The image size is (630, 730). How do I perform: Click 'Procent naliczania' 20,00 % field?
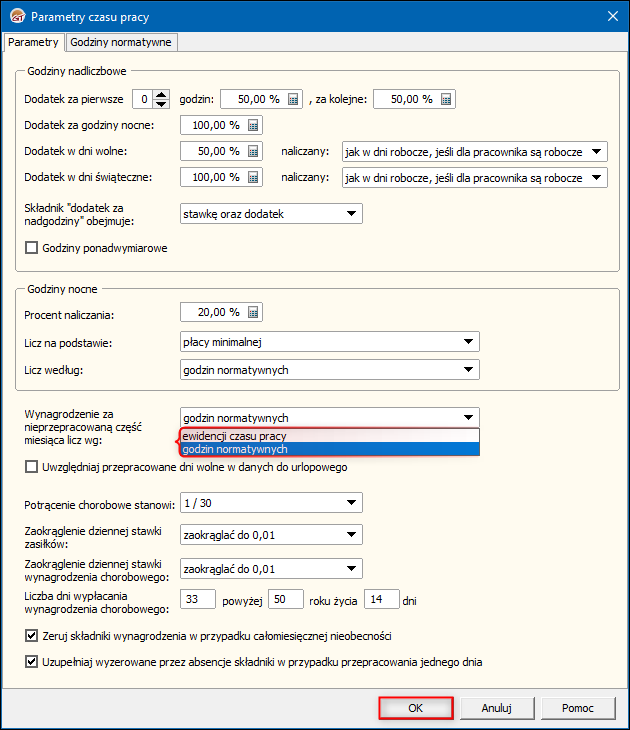(221, 312)
